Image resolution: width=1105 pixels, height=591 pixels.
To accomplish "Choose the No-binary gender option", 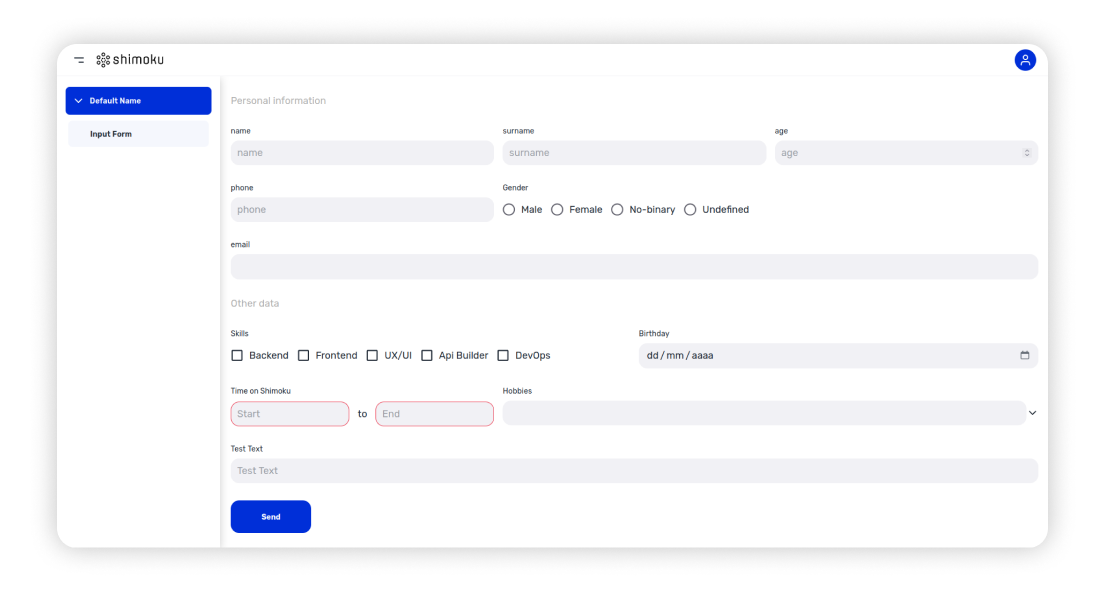I will 617,210.
